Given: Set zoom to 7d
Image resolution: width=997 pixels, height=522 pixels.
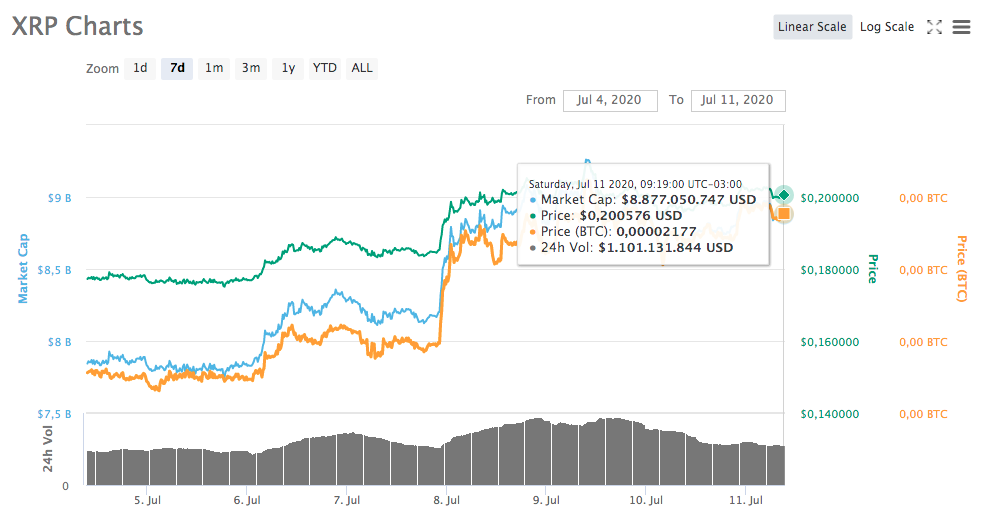Looking at the screenshot, I should click(x=177, y=68).
